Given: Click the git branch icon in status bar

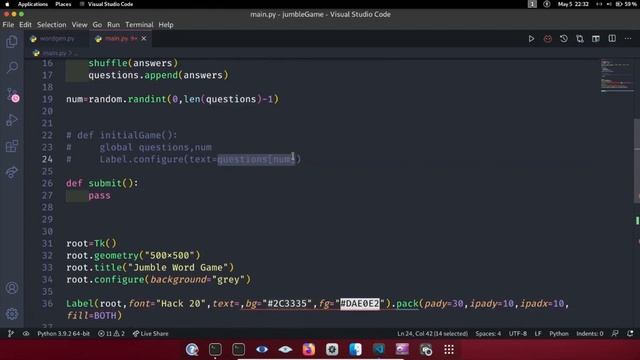Looking at the screenshot, I should pos(11,333).
